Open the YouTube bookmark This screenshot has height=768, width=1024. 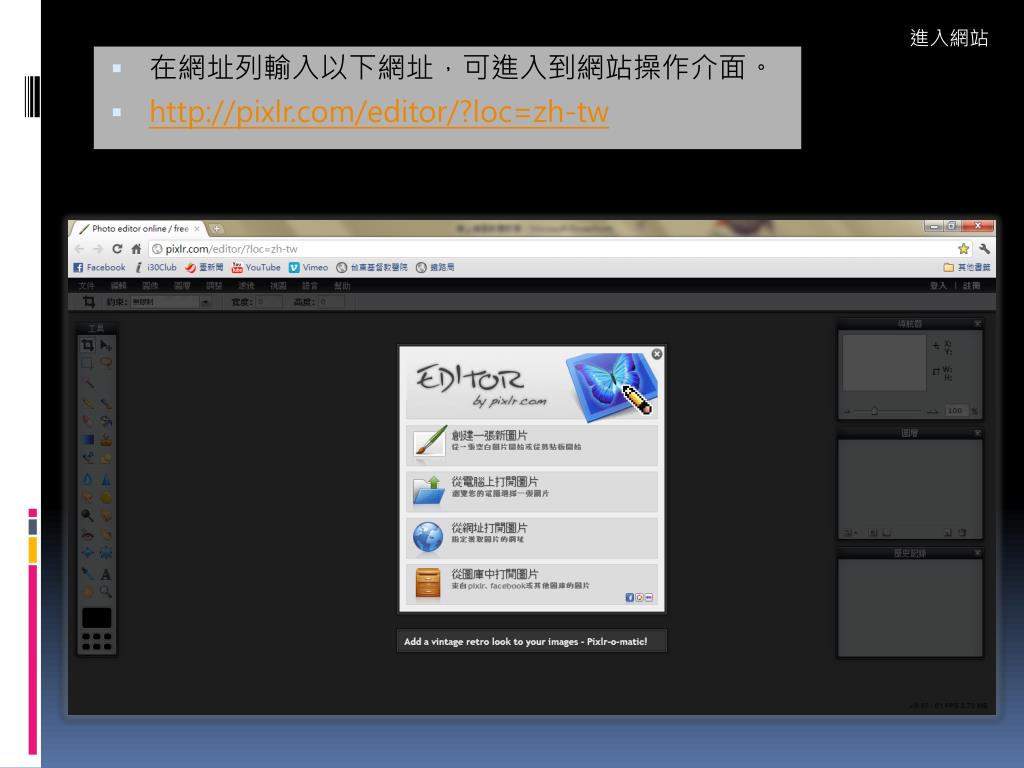coord(256,267)
